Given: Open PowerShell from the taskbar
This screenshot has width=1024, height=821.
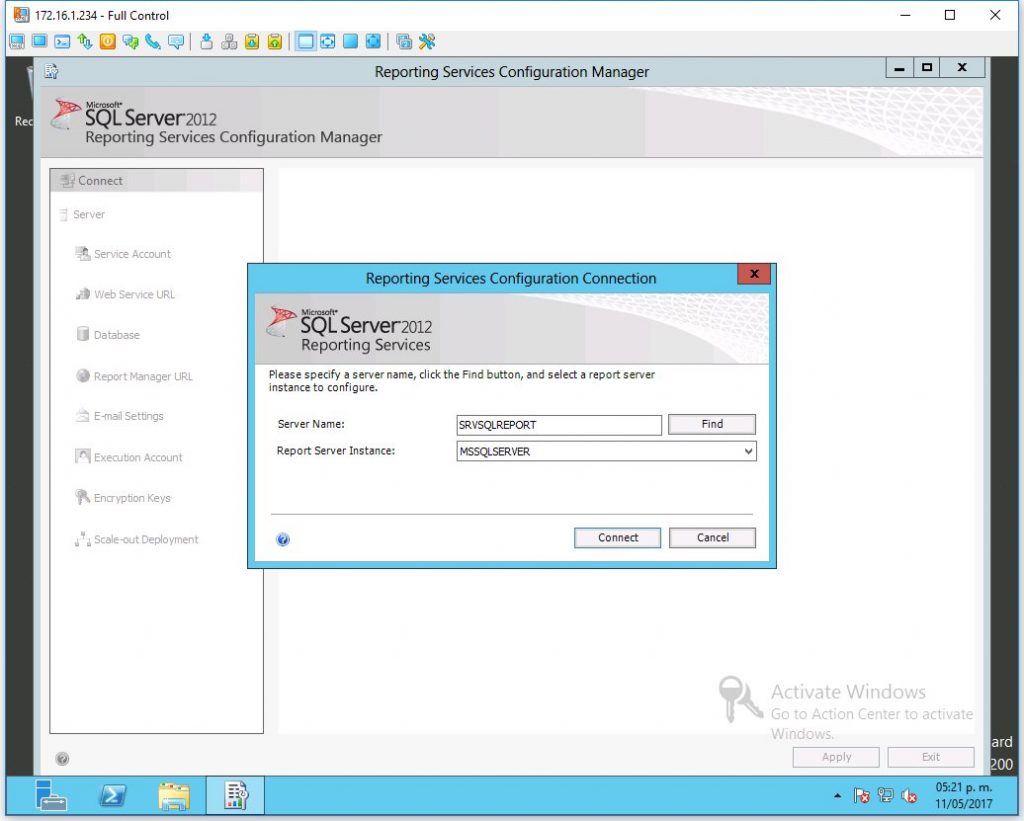Looking at the screenshot, I should pyautogui.click(x=113, y=795).
